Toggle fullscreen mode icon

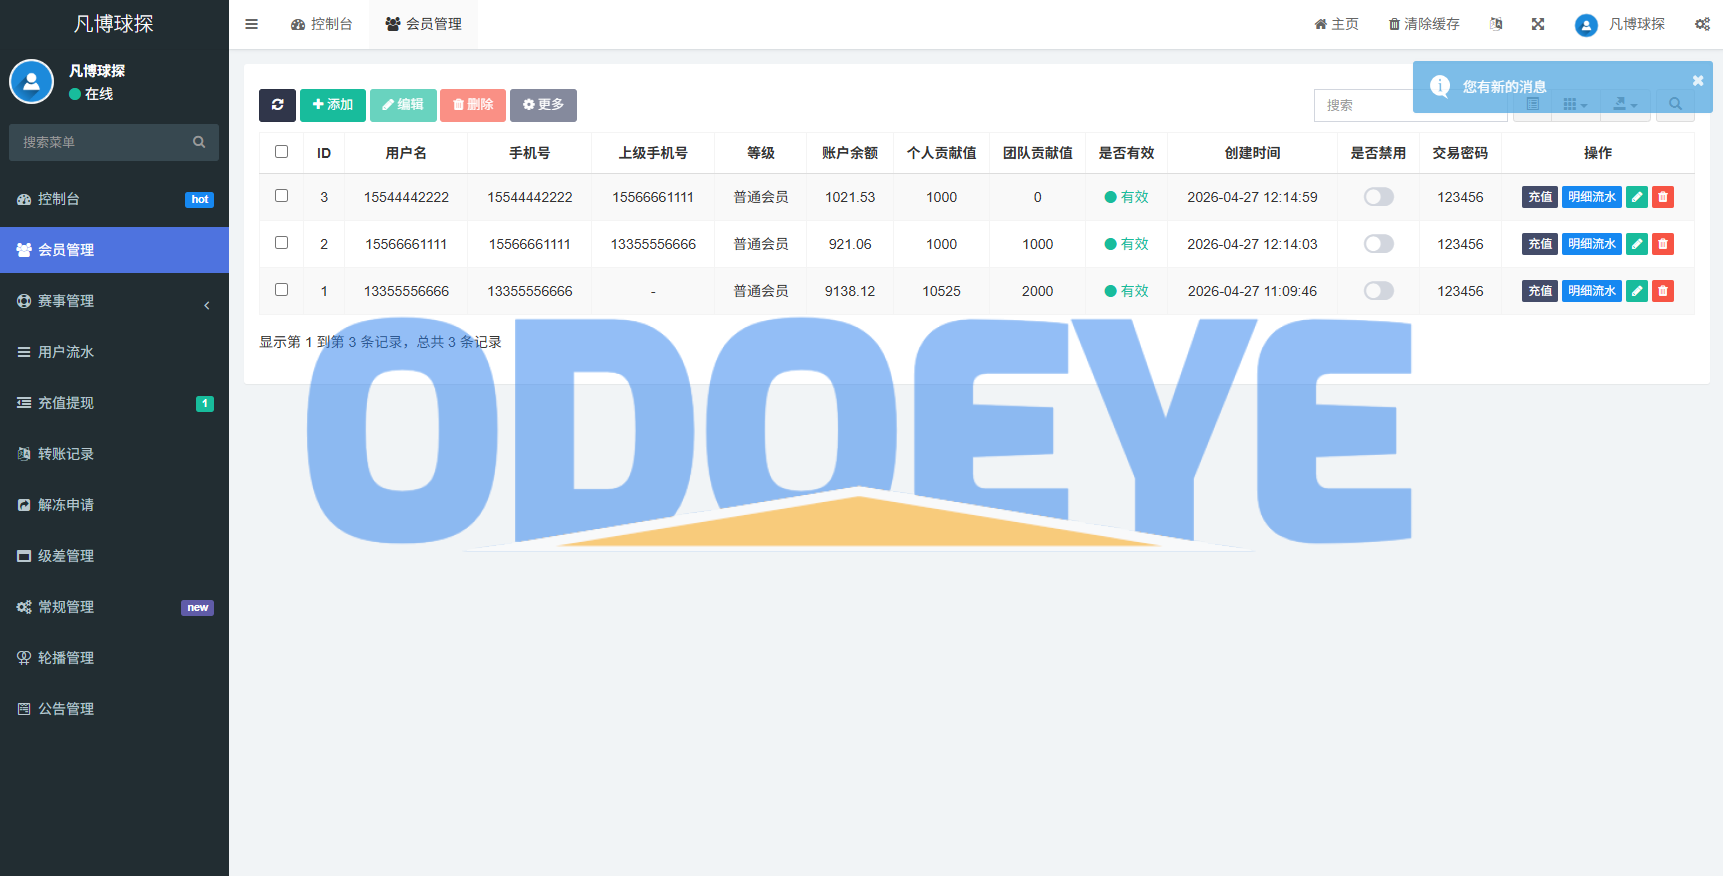coord(1538,24)
